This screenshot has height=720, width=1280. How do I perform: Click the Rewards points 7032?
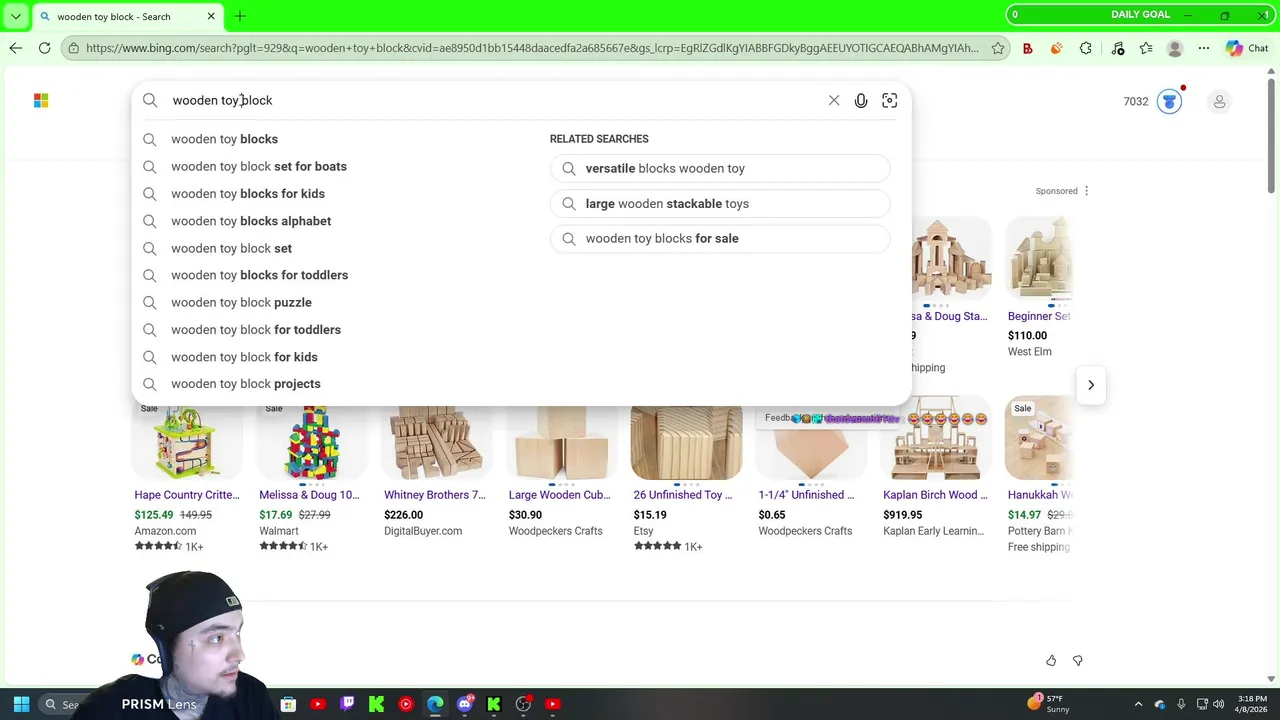[x=1136, y=101]
